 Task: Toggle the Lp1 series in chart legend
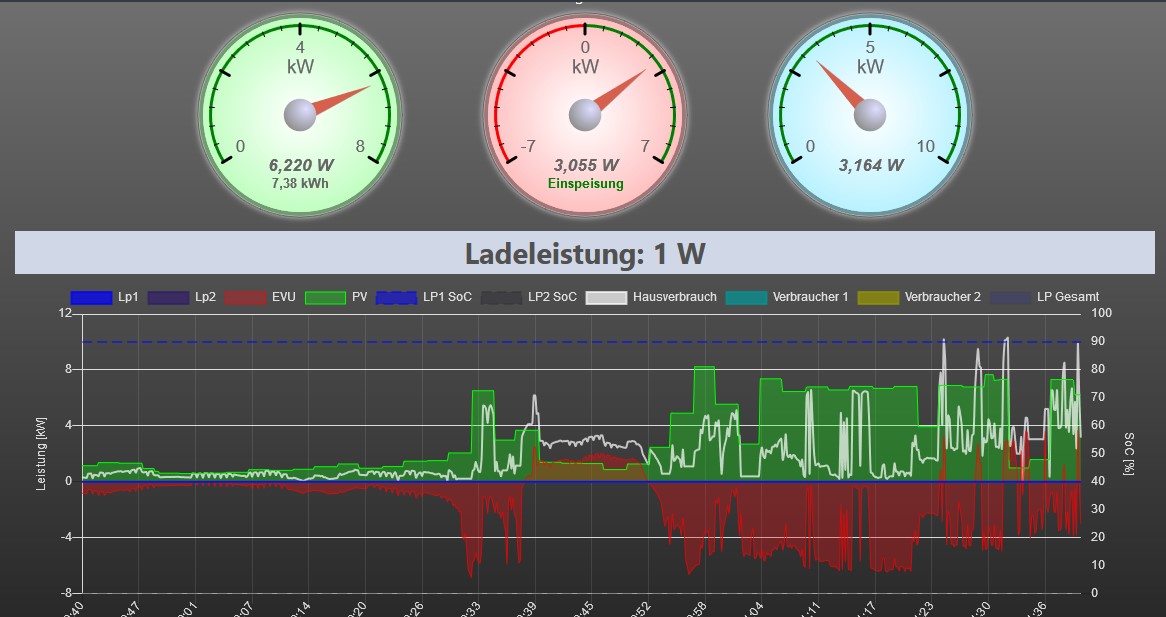point(105,297)
